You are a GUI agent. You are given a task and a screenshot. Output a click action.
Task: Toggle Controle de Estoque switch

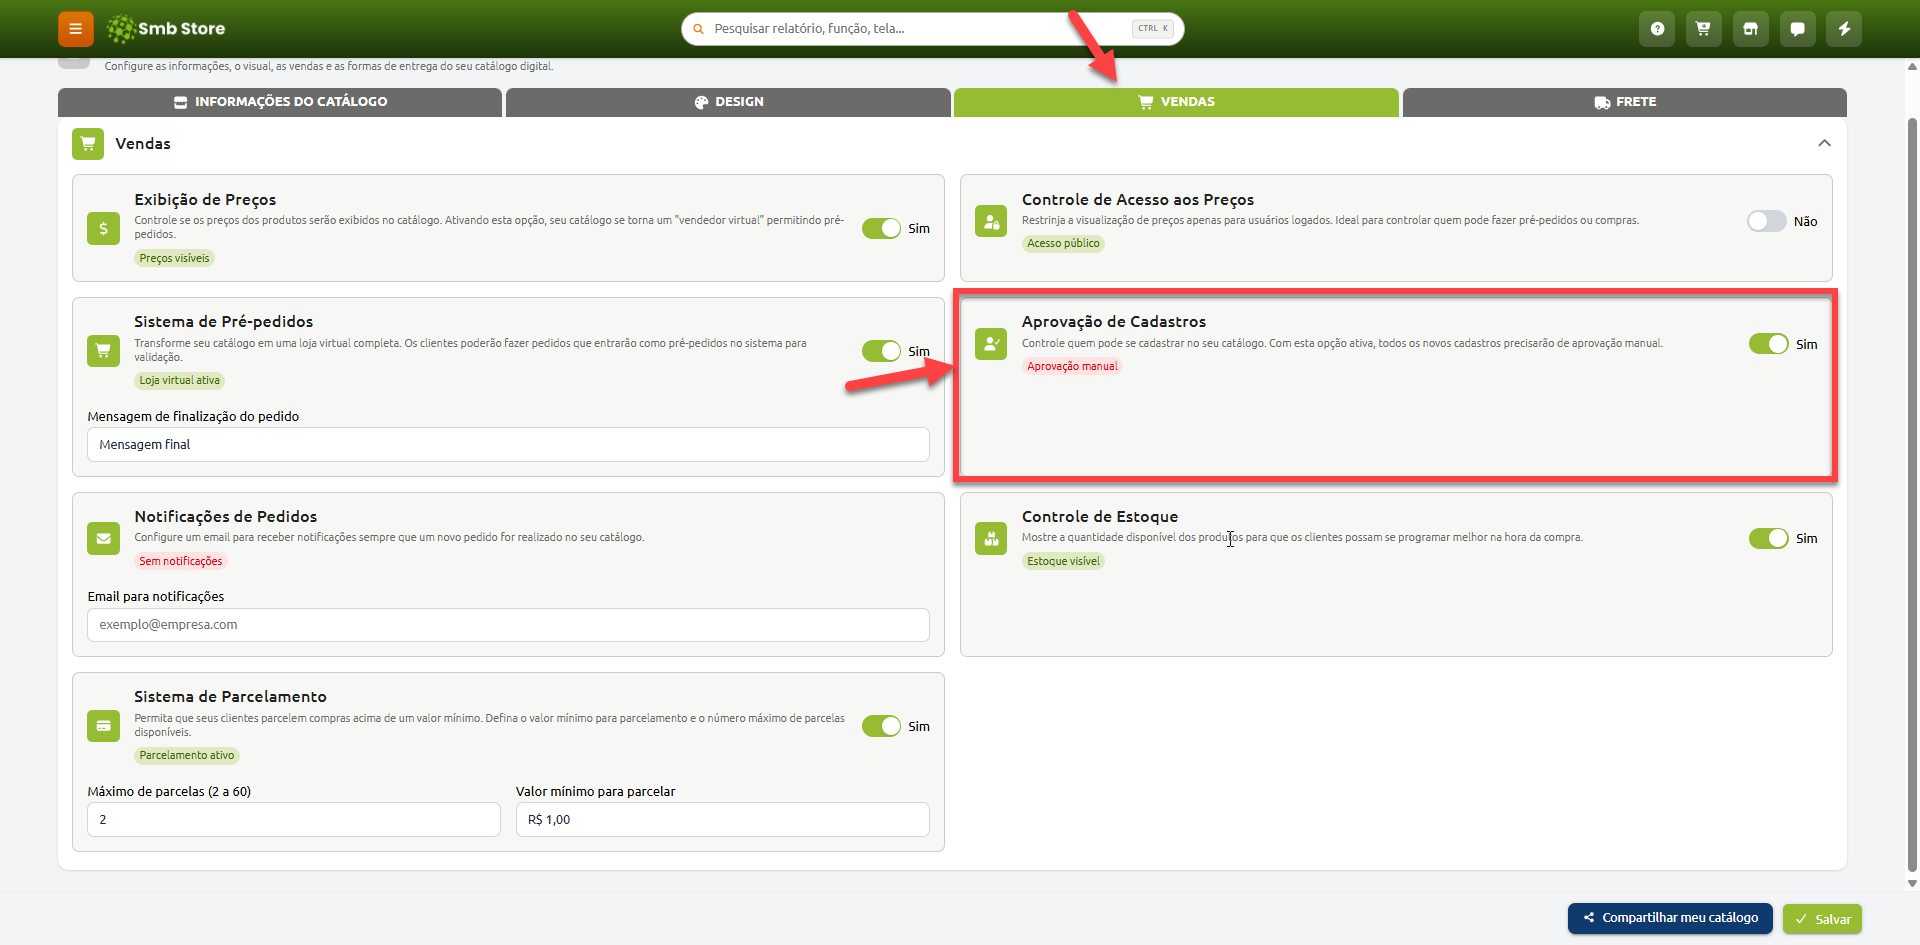click(x=1769, y=538)
